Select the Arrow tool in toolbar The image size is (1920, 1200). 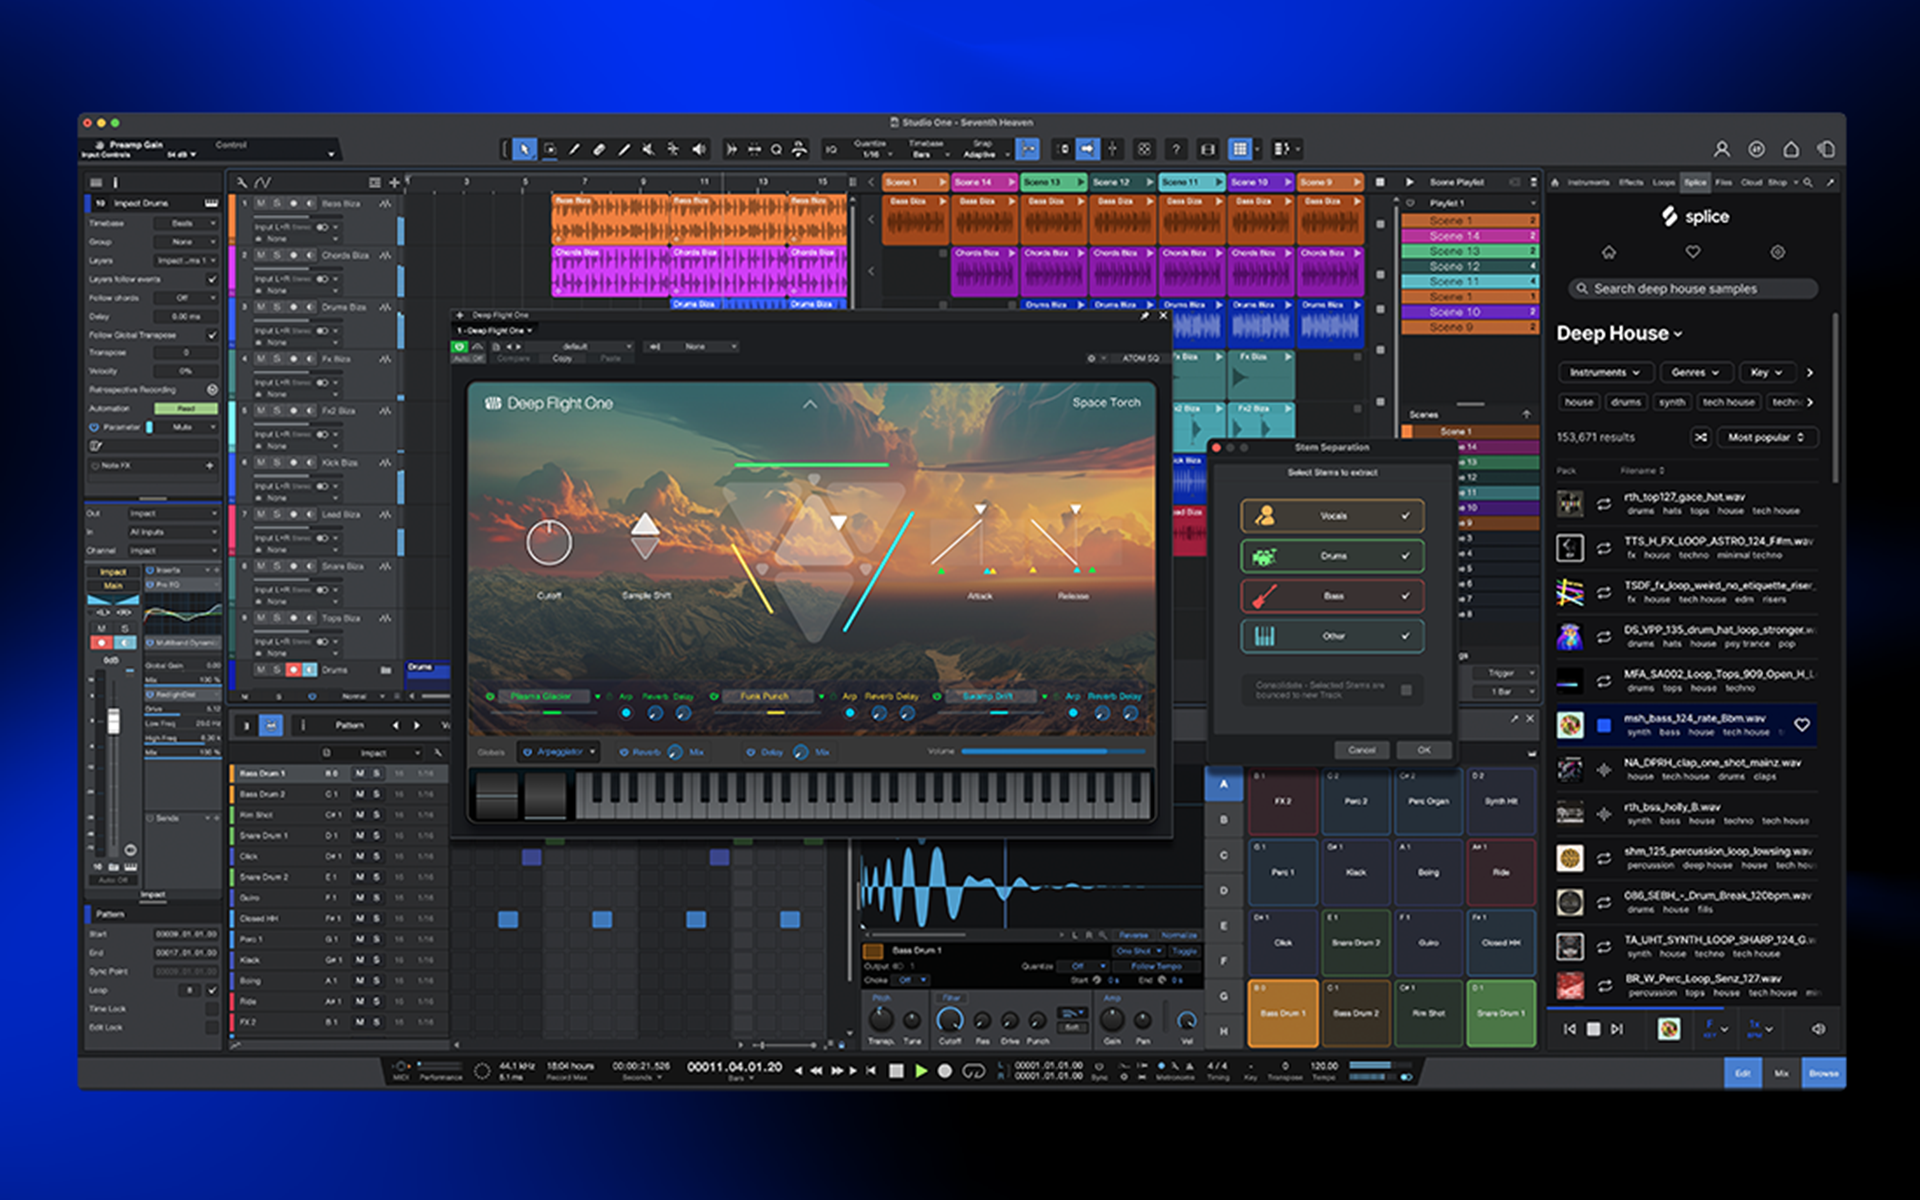tap(525, 149)
